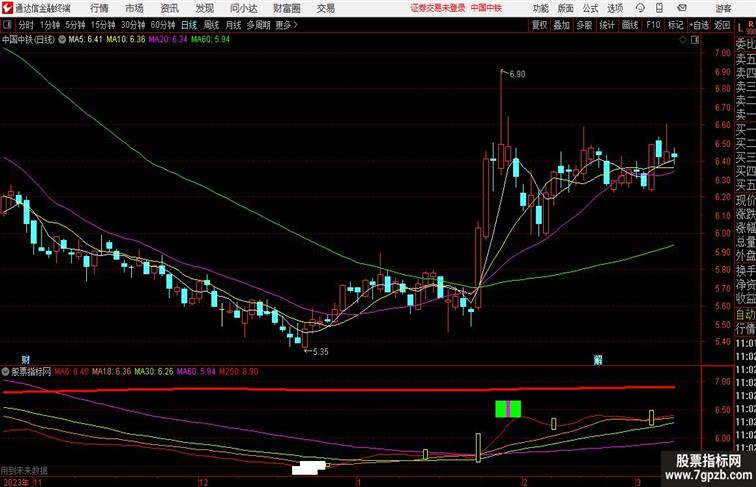Click the red R indicator icon
Viewport: 756px width, 487px height.
(x=751, y=23)
